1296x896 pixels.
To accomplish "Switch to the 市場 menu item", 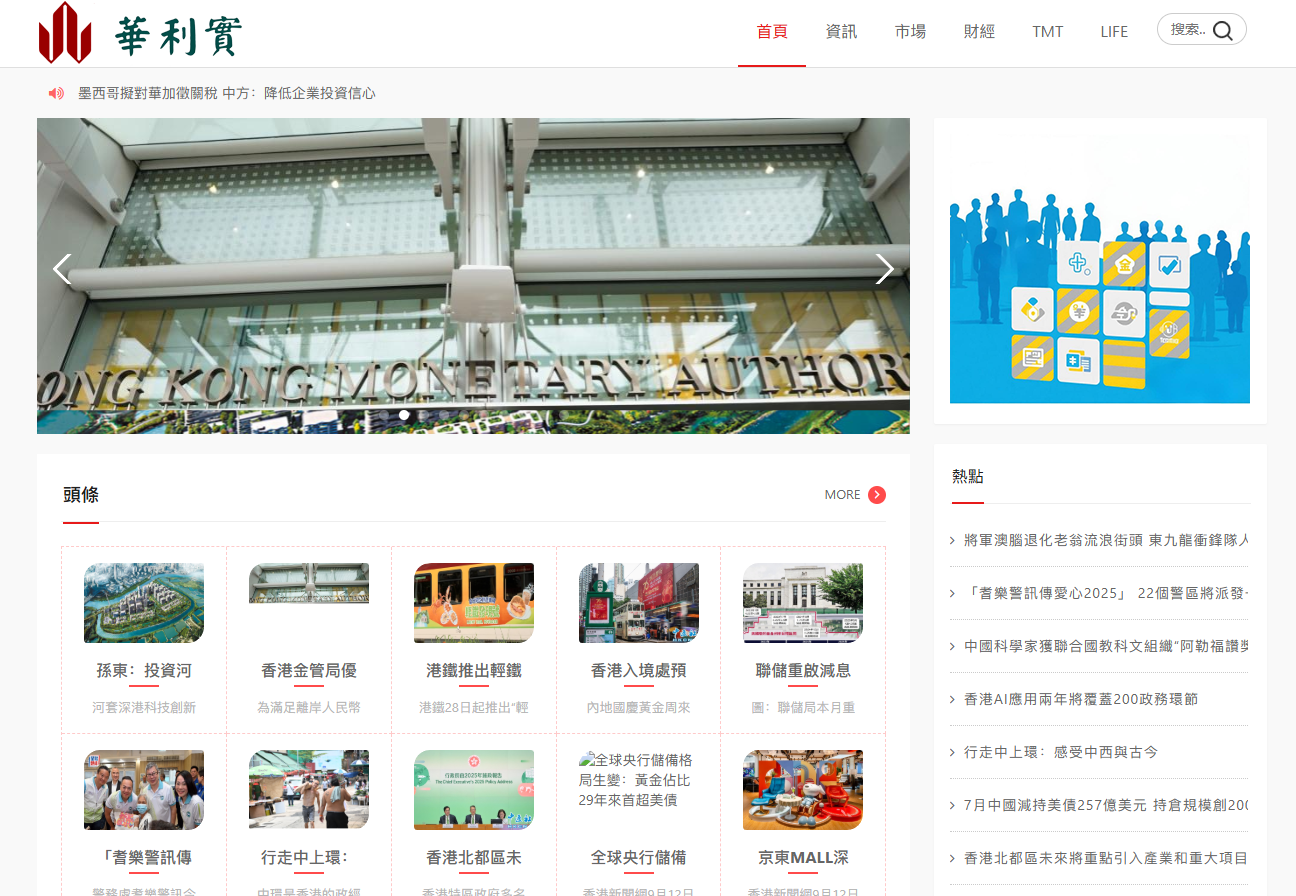I will [910, 32].
